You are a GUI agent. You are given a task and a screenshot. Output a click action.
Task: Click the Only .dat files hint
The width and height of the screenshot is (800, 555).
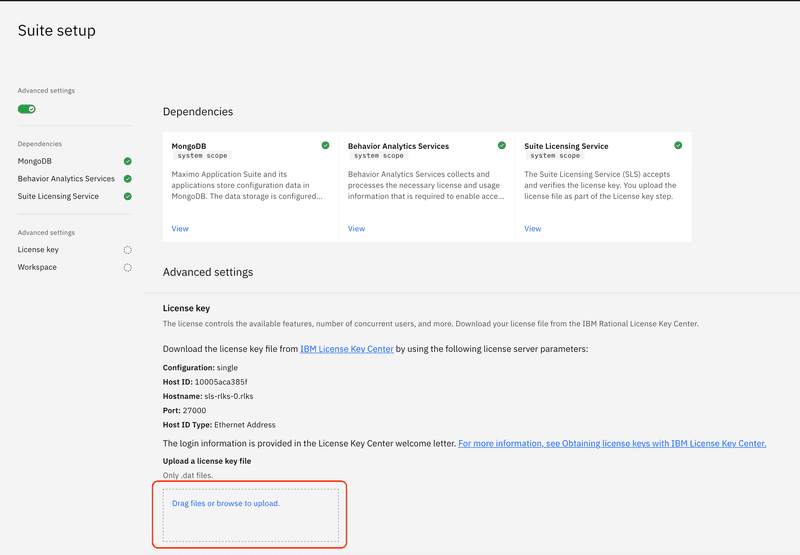coord(188,475)
